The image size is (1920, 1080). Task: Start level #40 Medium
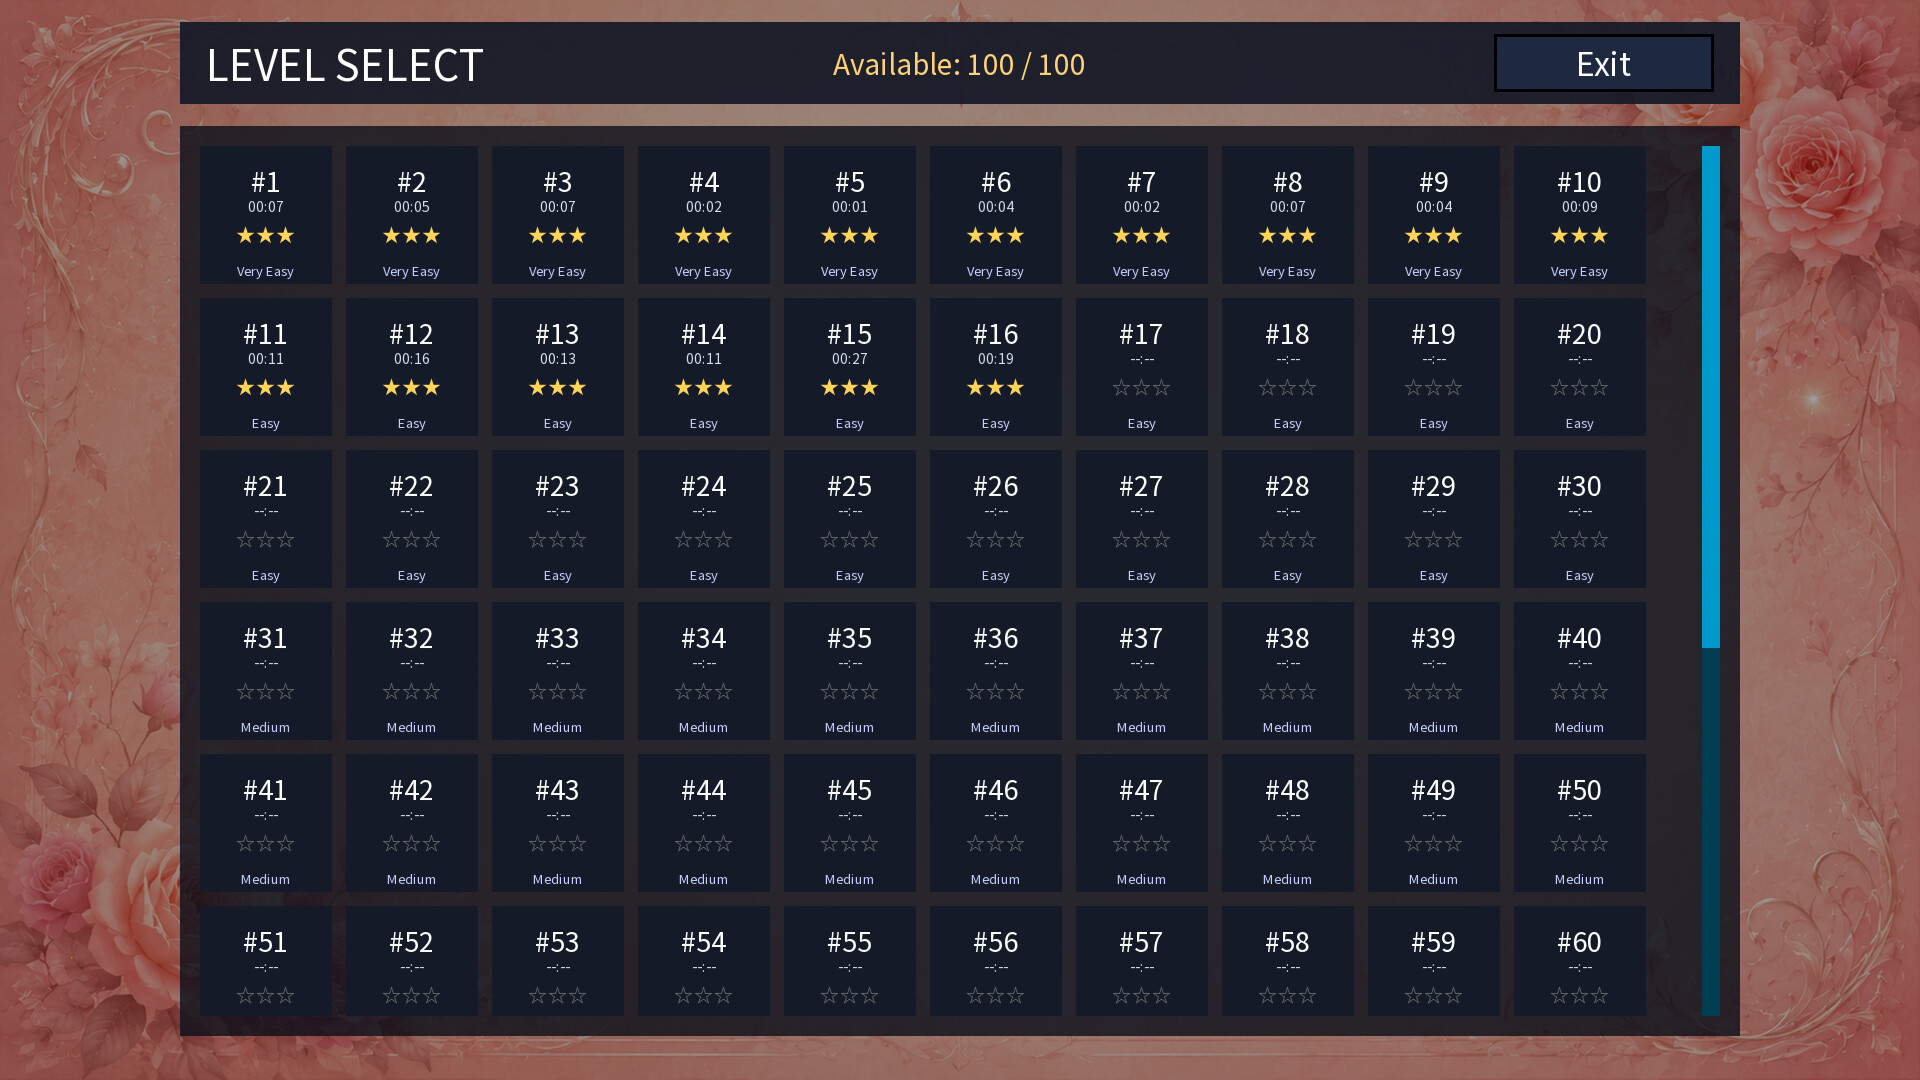1580,671
